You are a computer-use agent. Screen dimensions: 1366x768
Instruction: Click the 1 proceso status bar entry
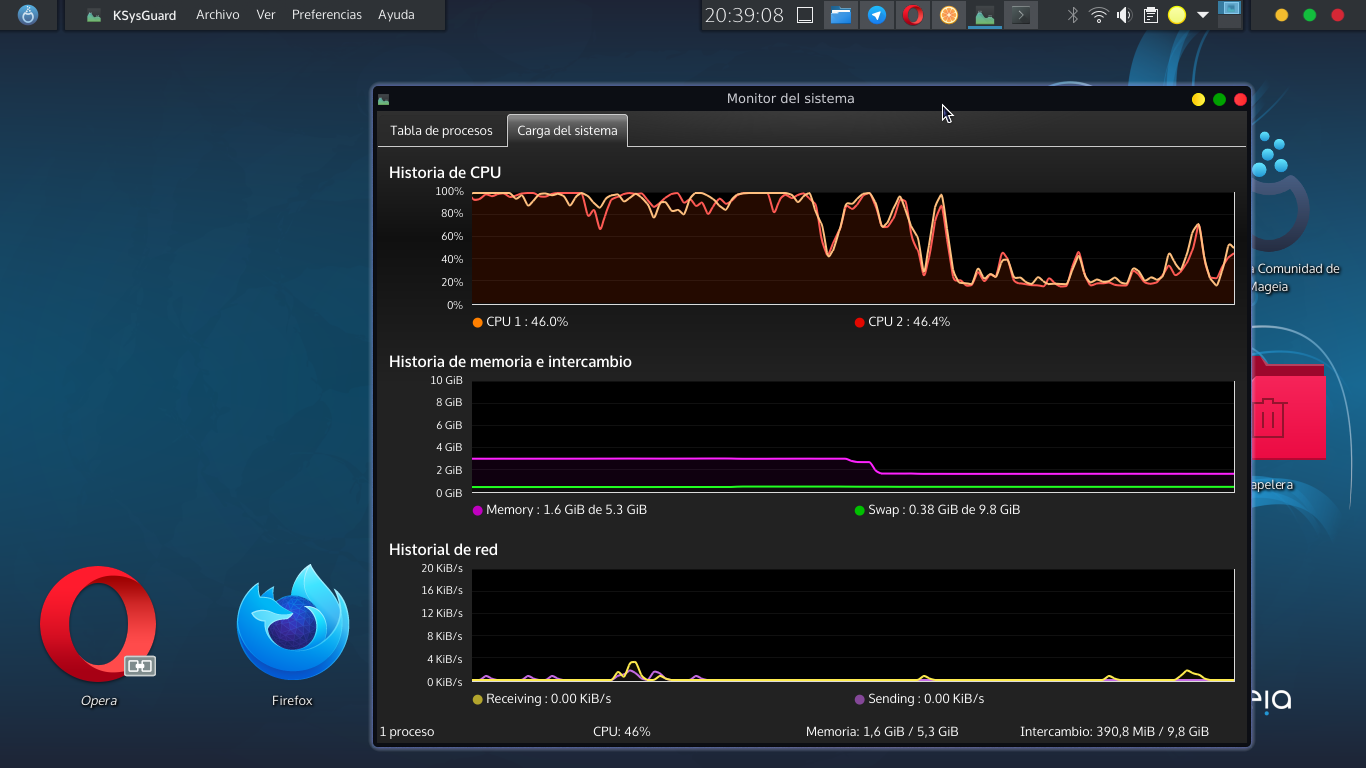pos(407,732)
